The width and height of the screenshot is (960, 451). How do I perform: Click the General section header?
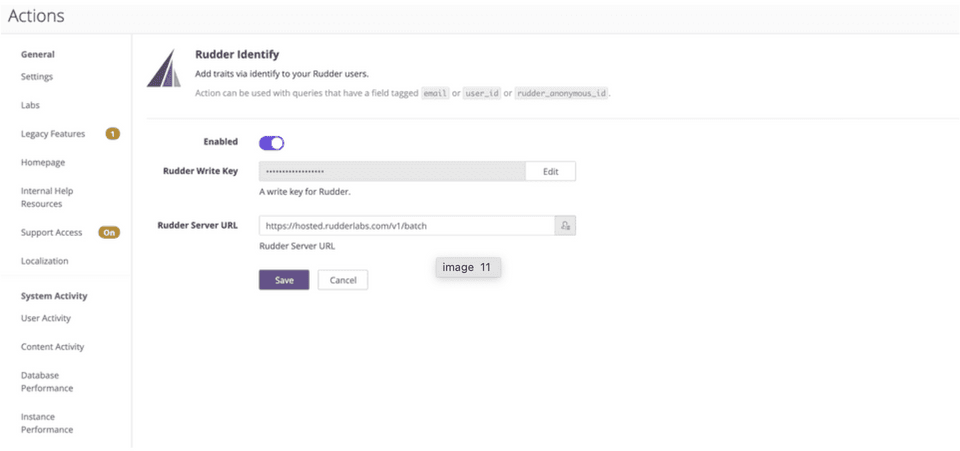click(38, 54)
